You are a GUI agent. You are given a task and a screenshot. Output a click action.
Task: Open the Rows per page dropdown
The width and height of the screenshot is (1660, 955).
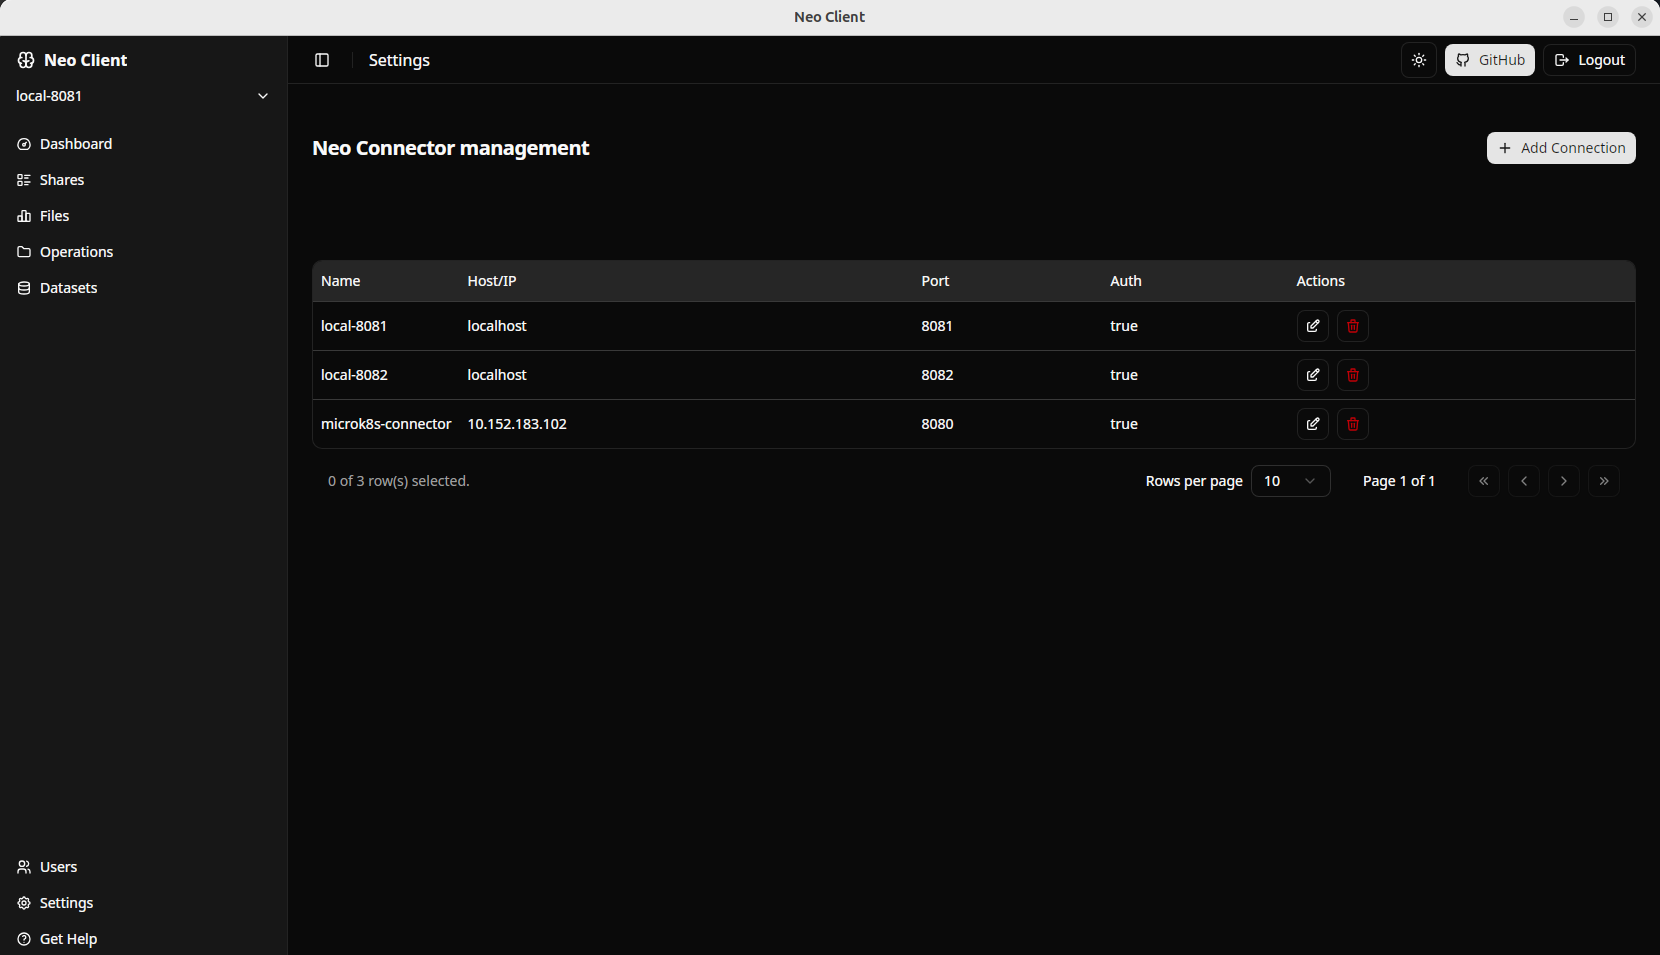[x=1290, y=480]
